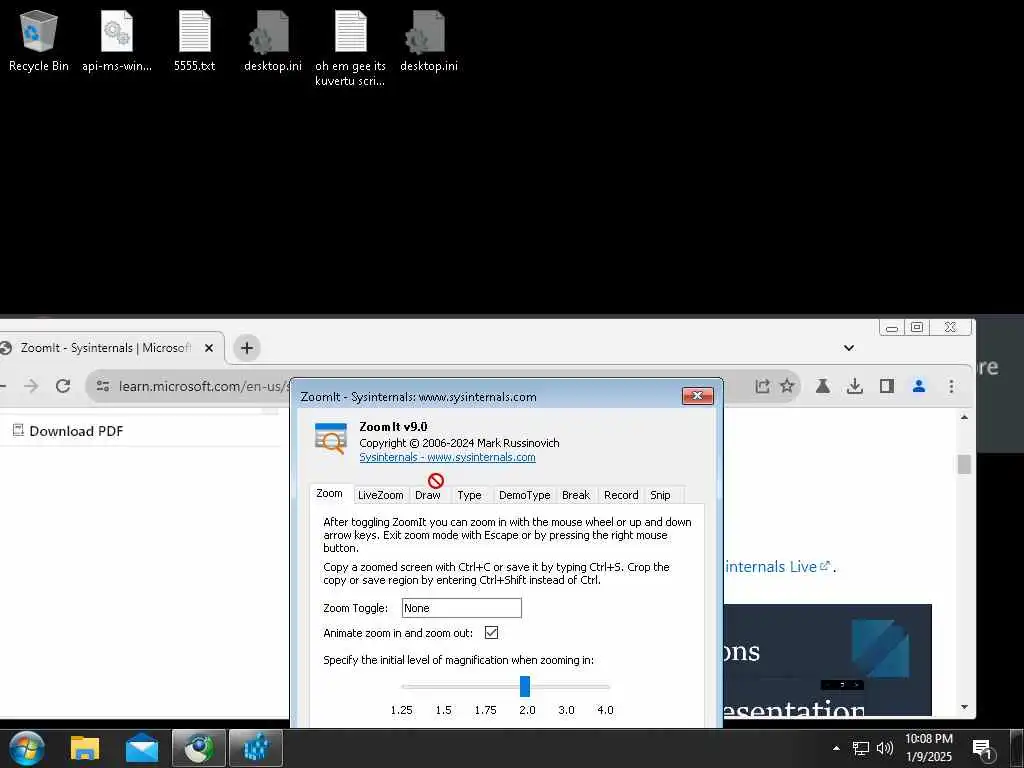
Task: Click the browser address bar URL
Action: 202,386
